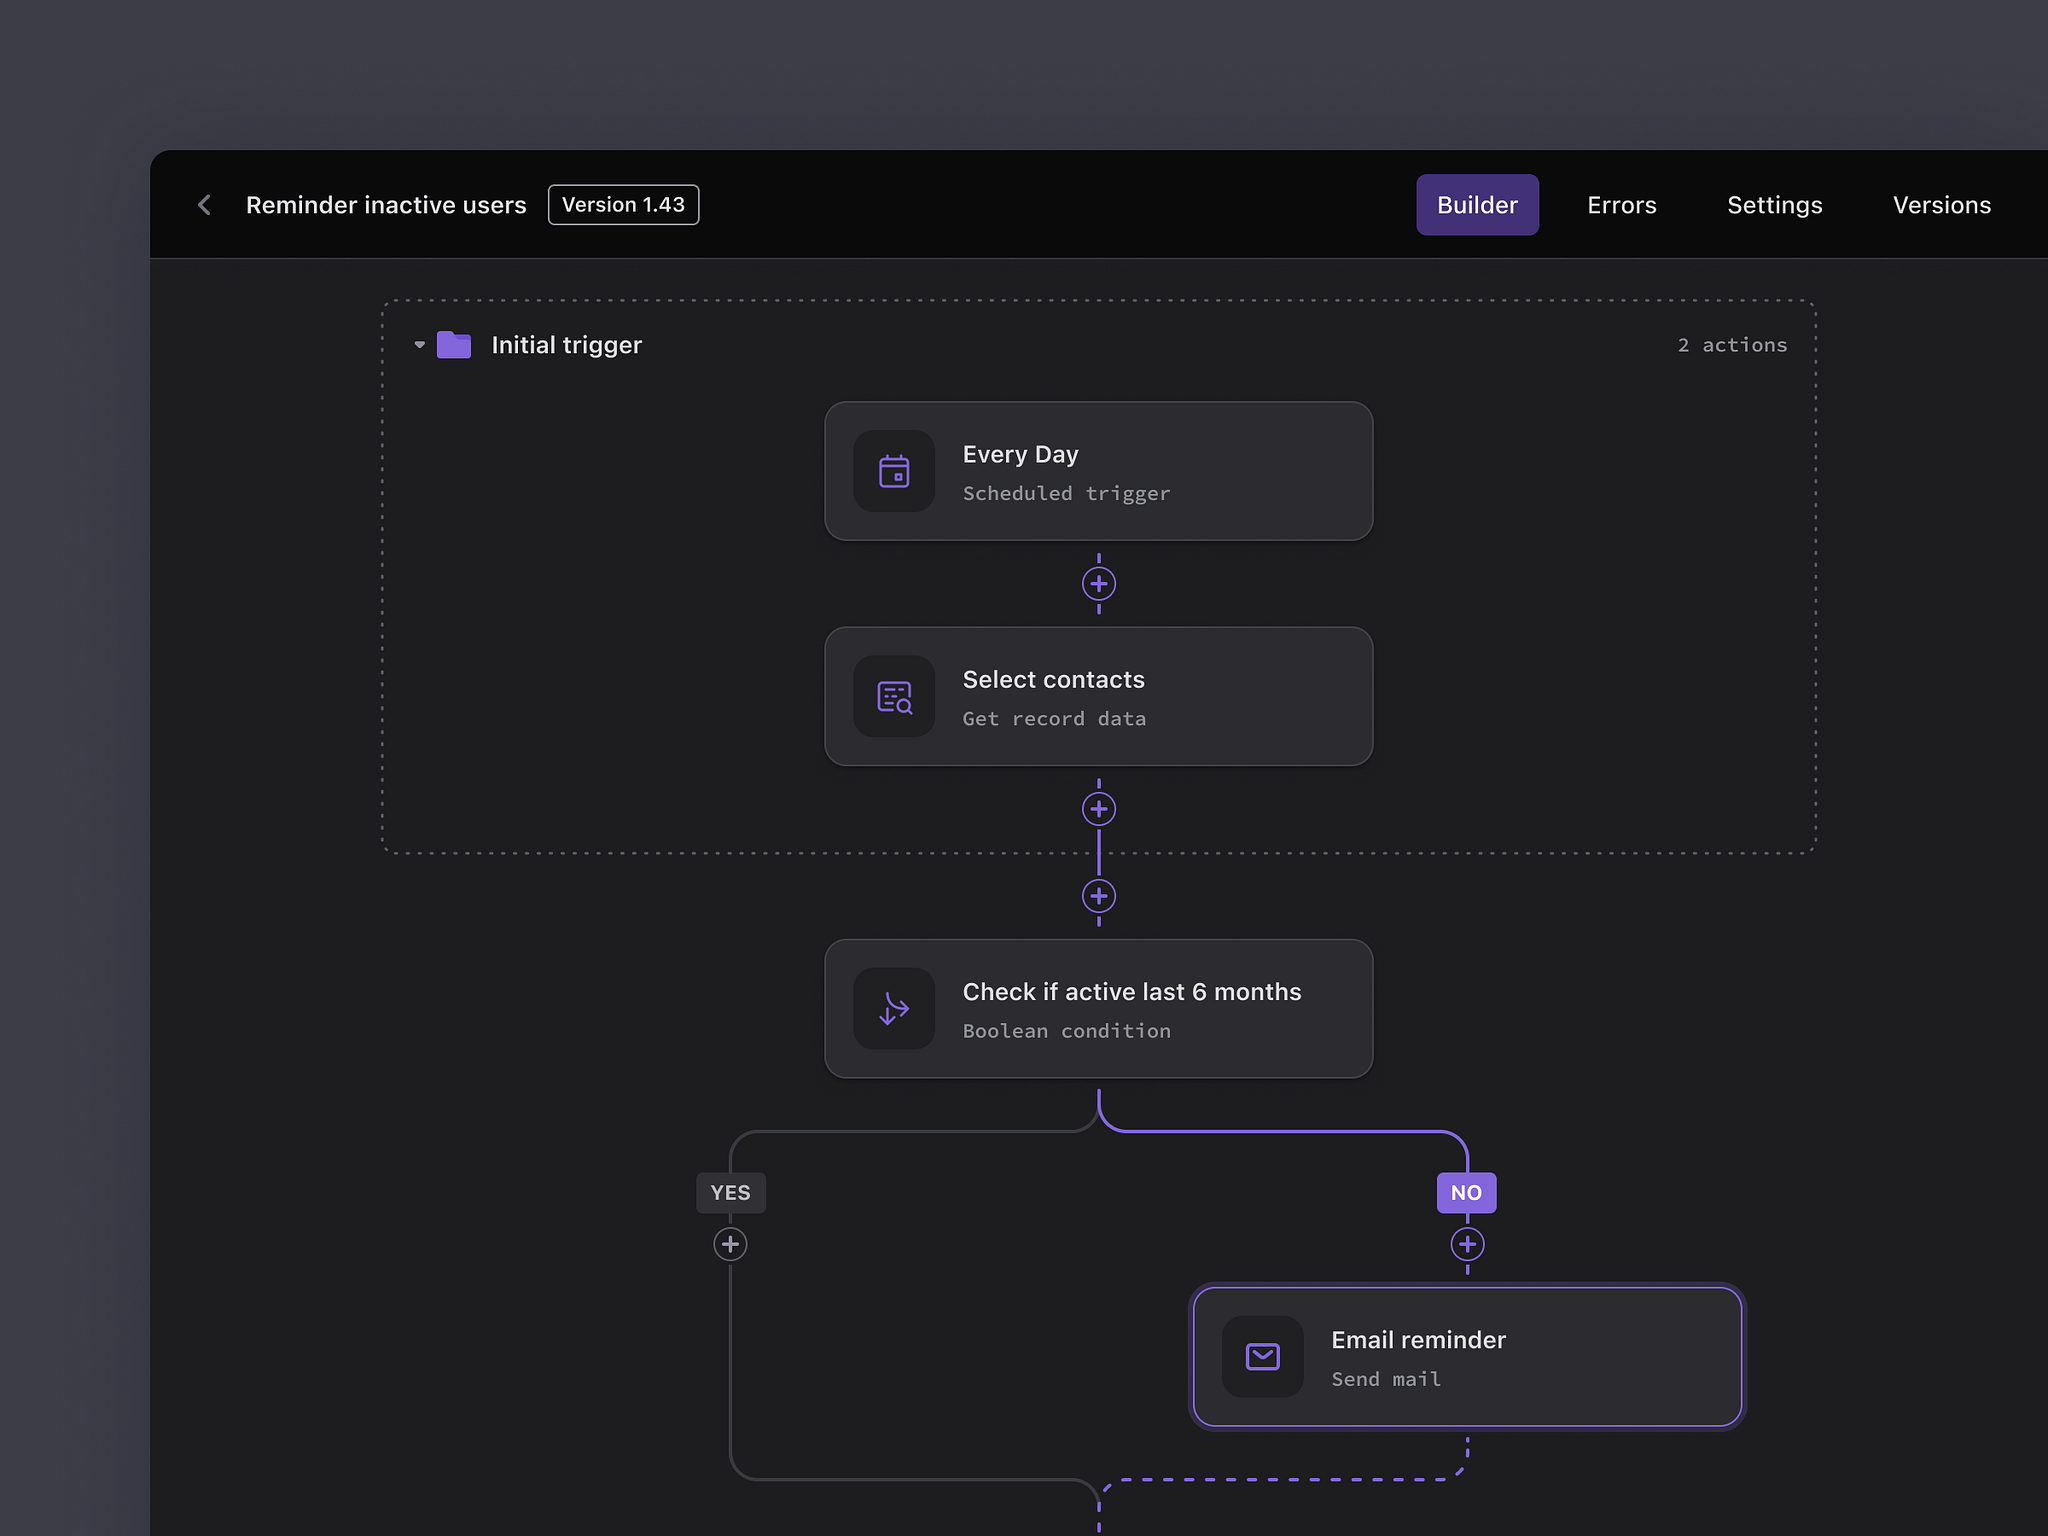Screen dimensions: 2048x1536
Task: Switch to the Errors tab
Action: (x=1621, y=204)
